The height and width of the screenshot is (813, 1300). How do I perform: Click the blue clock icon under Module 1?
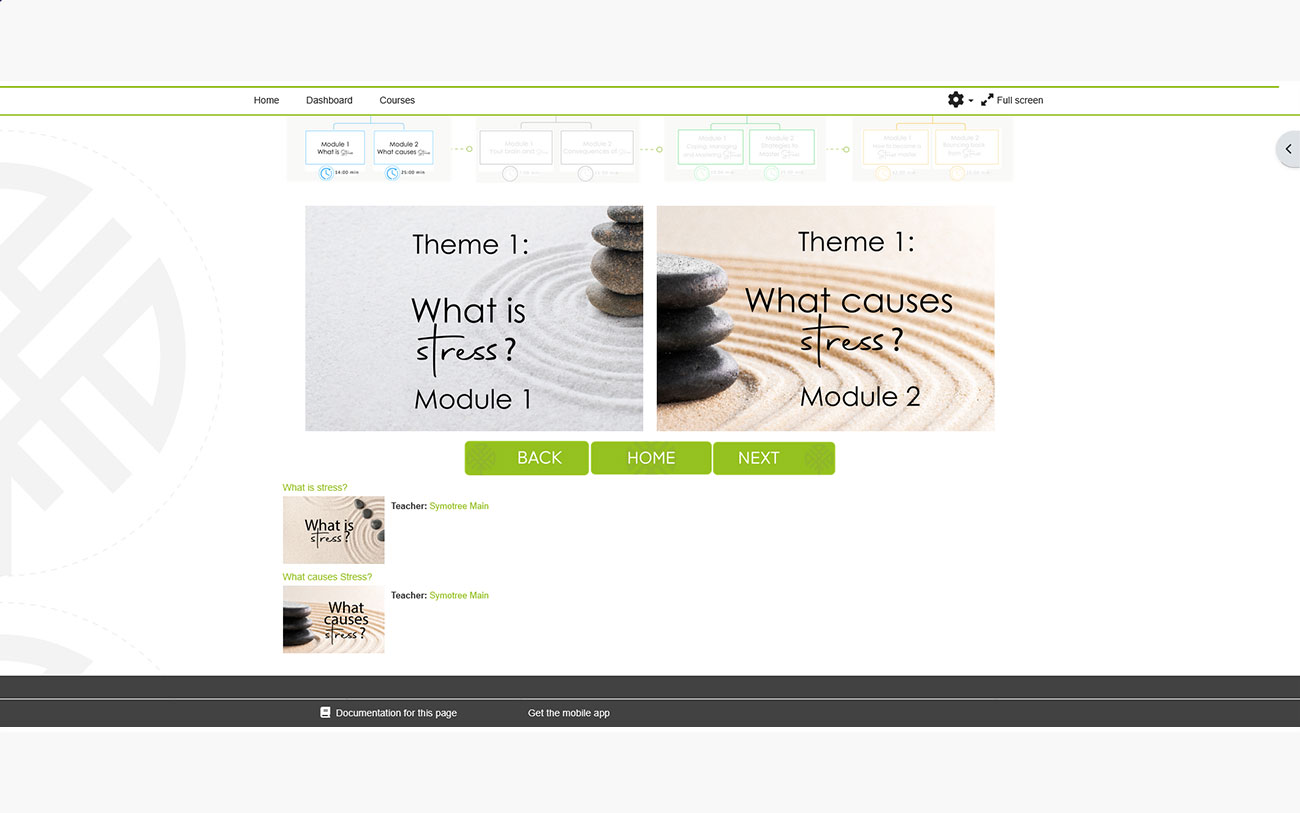326,173
